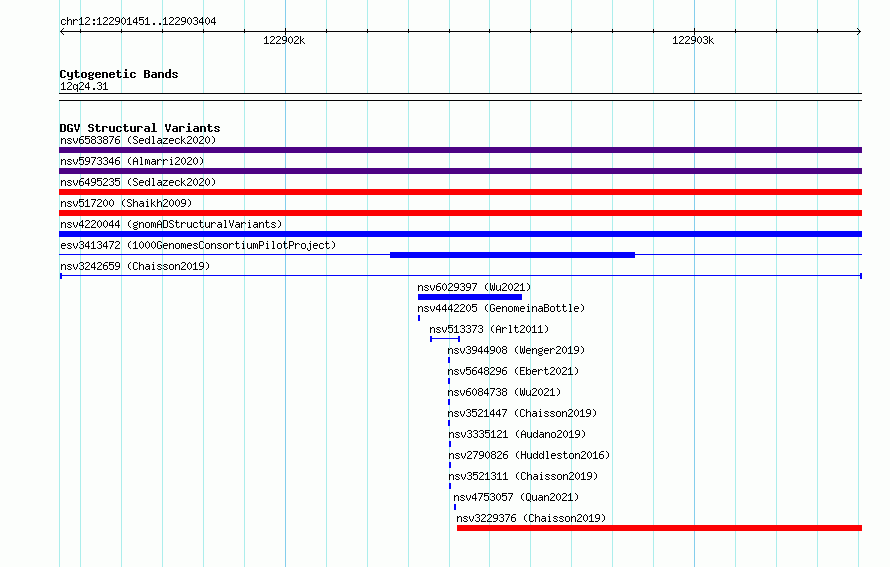
Task: Click the nsv4753057 (Quan2021) label
Action: point(516,497)
